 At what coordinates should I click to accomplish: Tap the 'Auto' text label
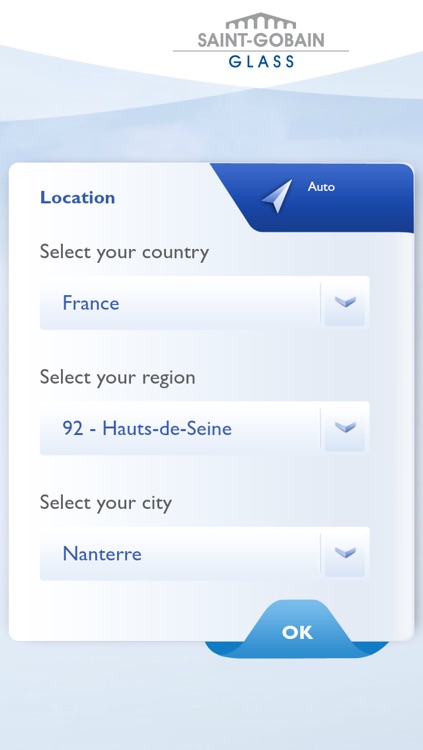pyautogui.click(x=321, y=187)
